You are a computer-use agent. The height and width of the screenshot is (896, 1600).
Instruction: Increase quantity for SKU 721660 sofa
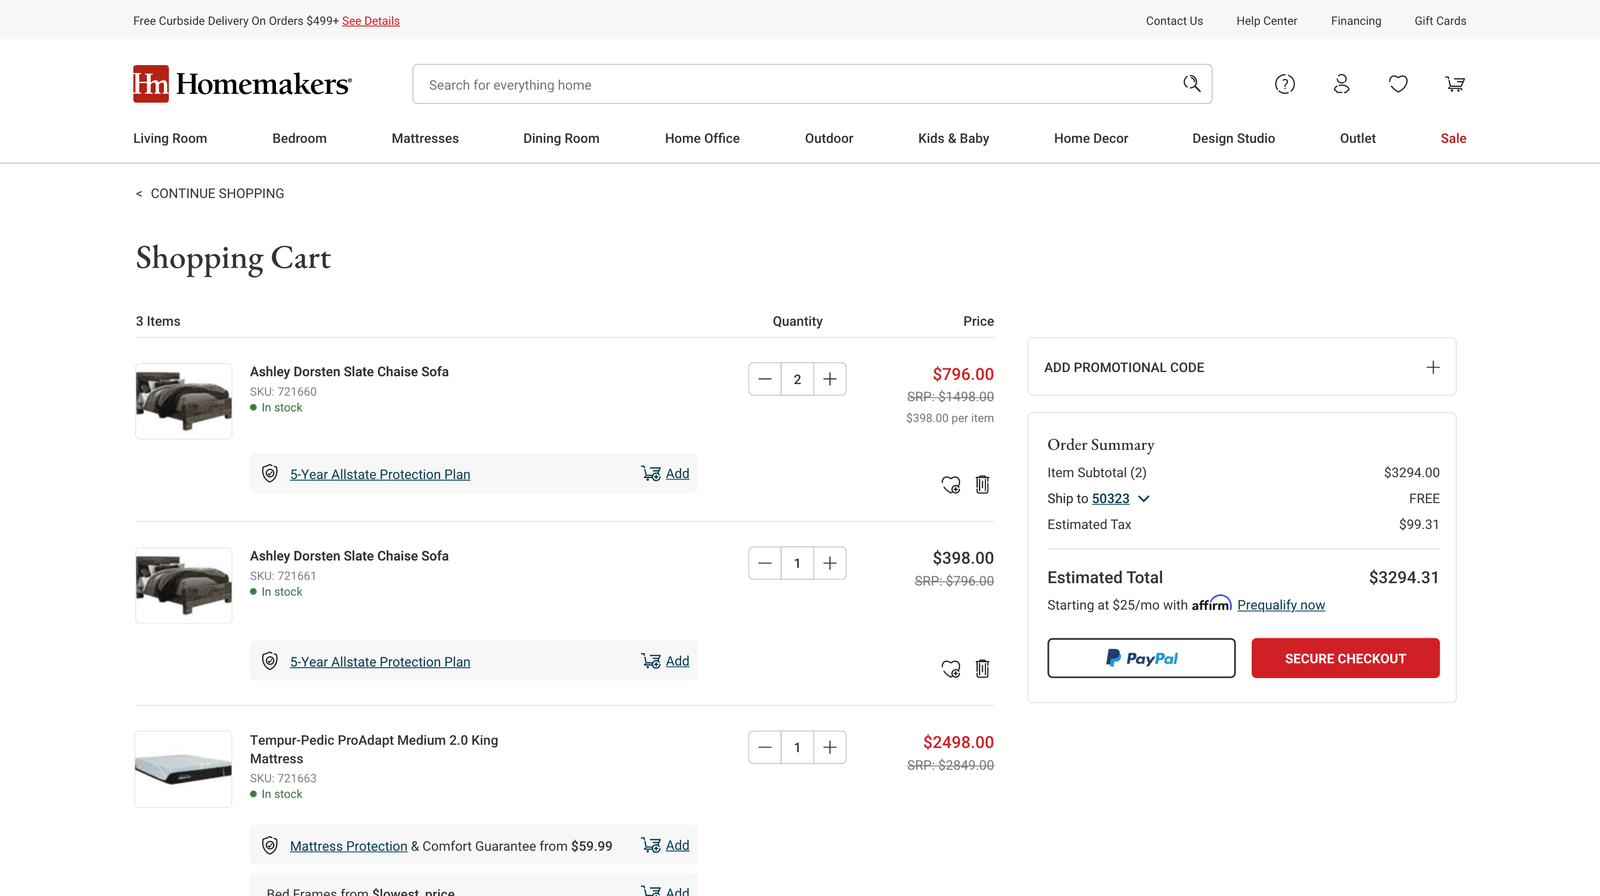click(830, 379)
